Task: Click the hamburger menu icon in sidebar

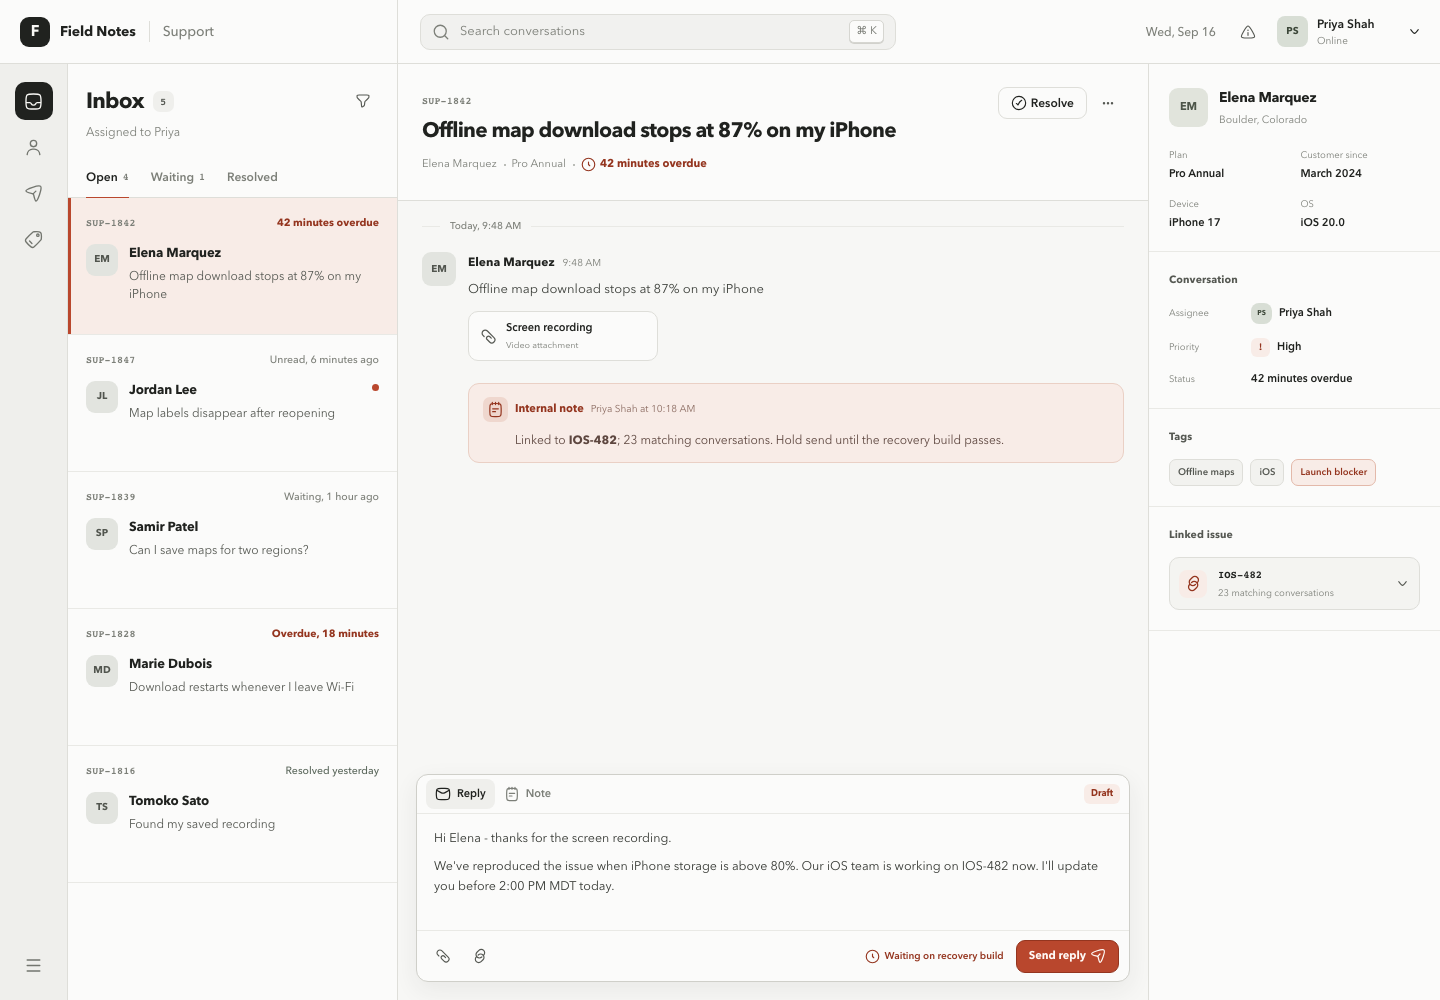Action: click(x=34, y=965)
